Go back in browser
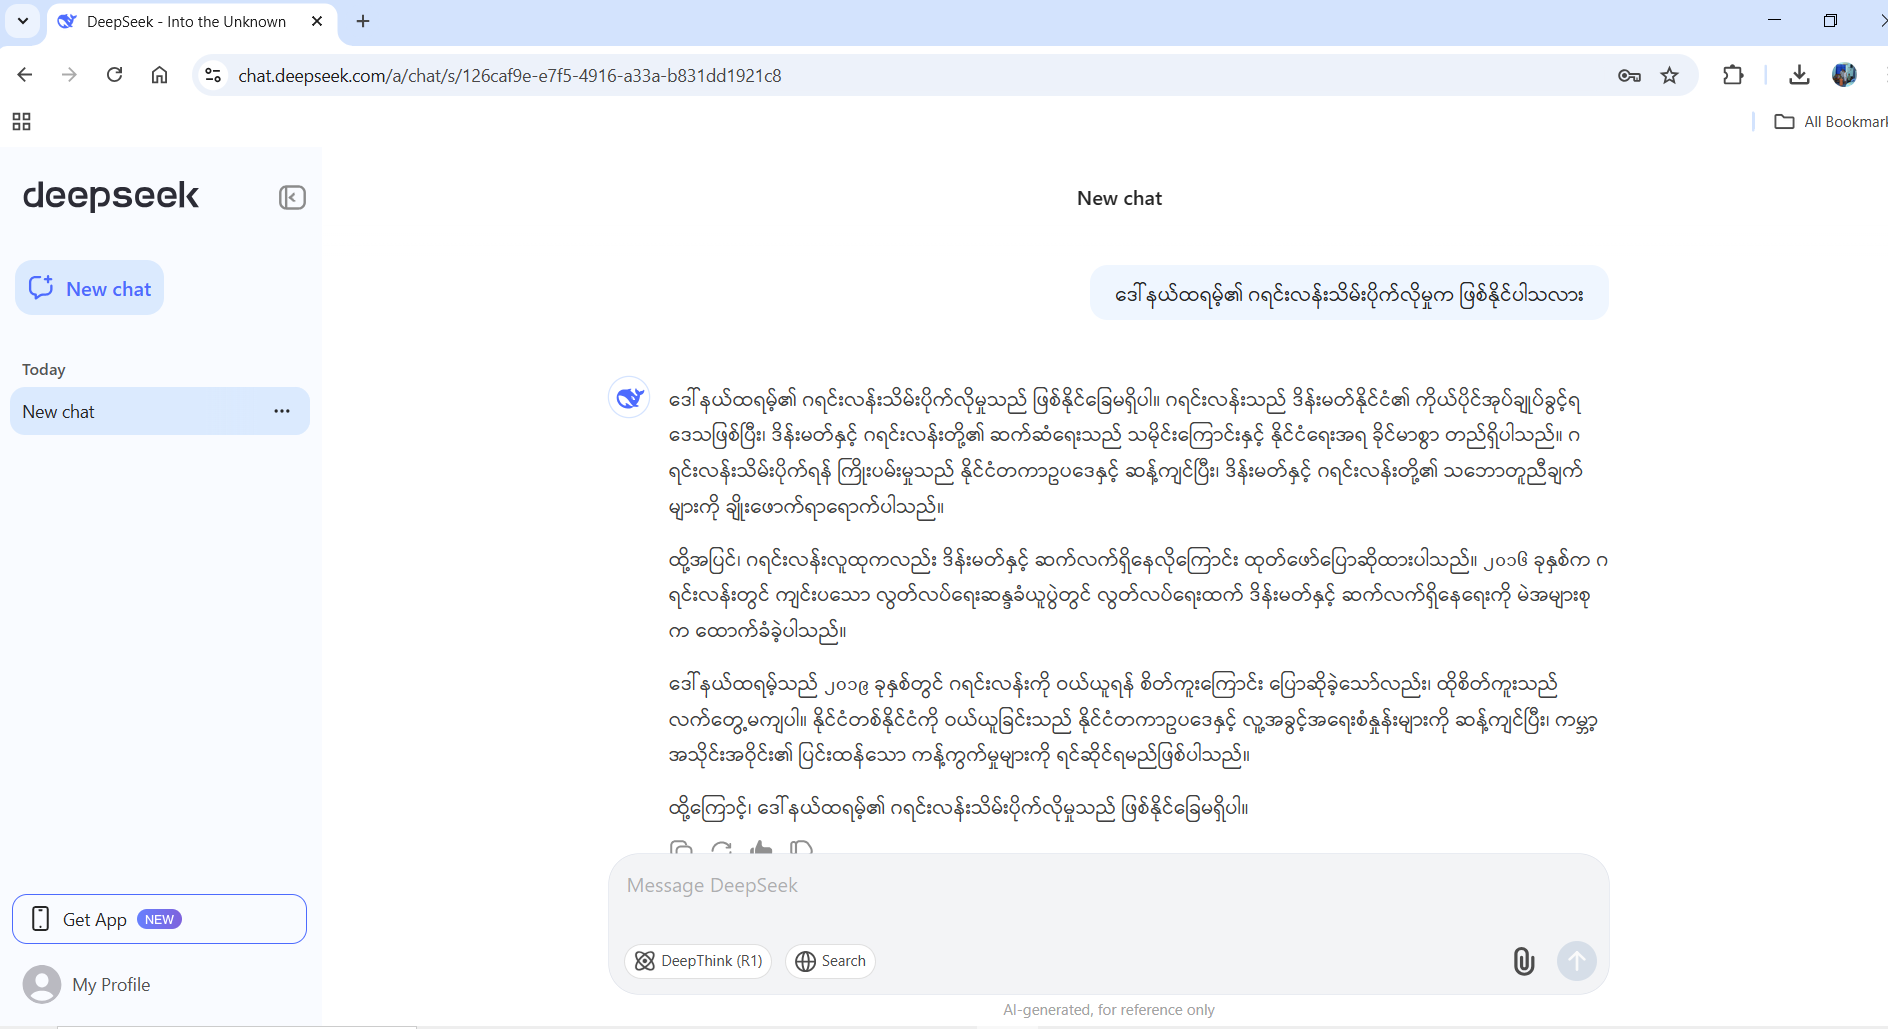Screen dimensions: 1888x1029 (x=25, y=75)
